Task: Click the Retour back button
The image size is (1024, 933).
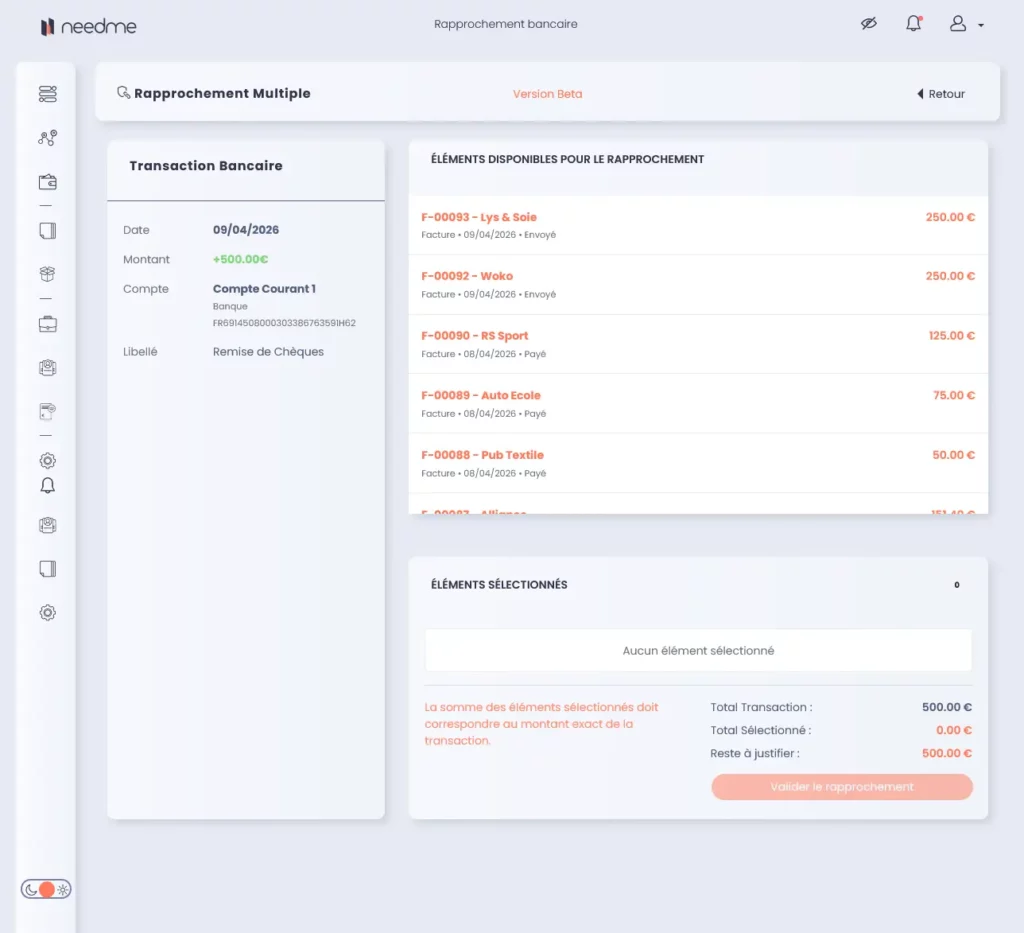Action: 940,94
